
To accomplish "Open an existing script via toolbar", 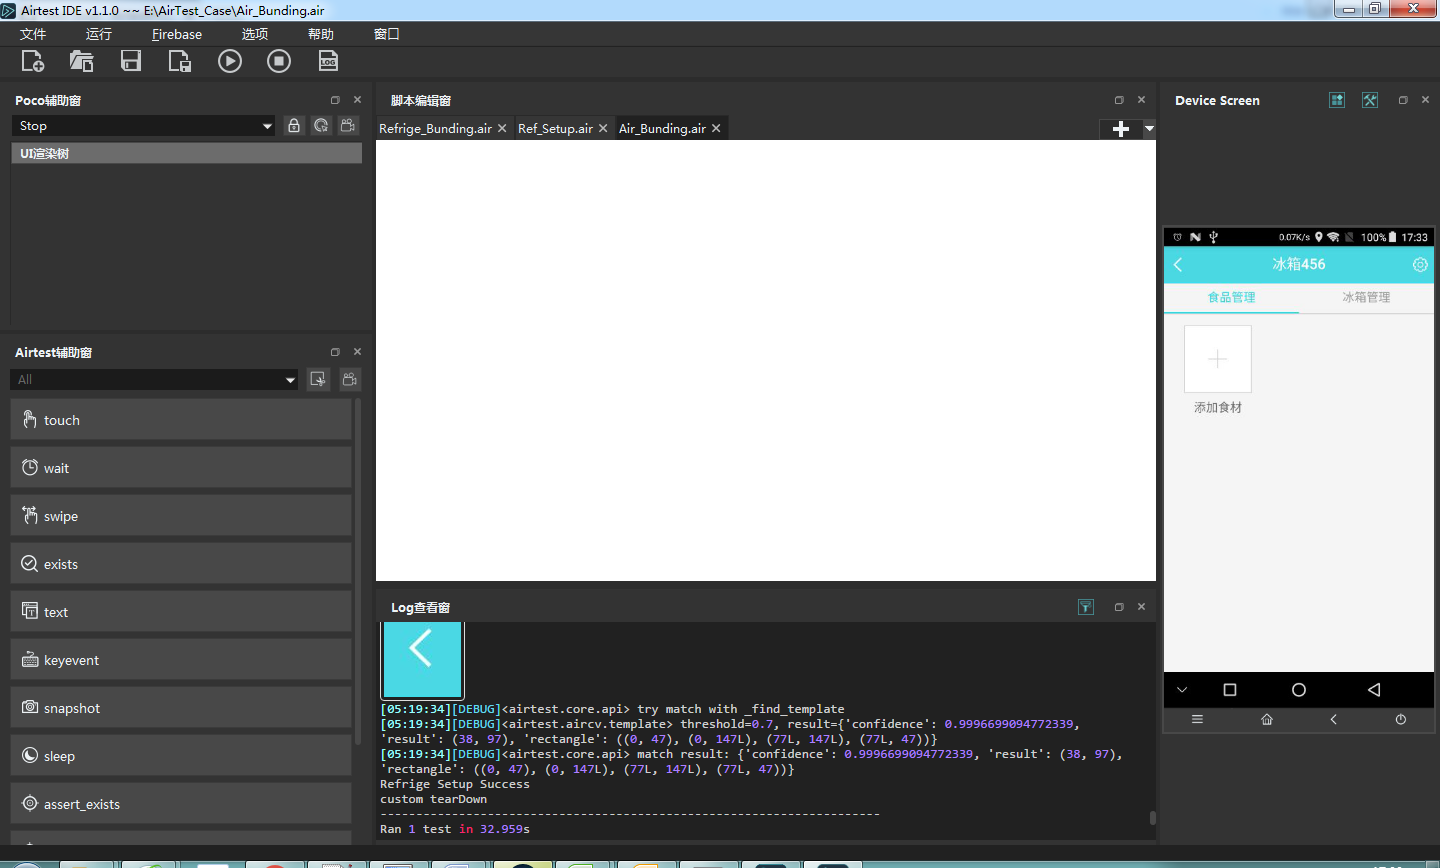I will coord(81,61).
